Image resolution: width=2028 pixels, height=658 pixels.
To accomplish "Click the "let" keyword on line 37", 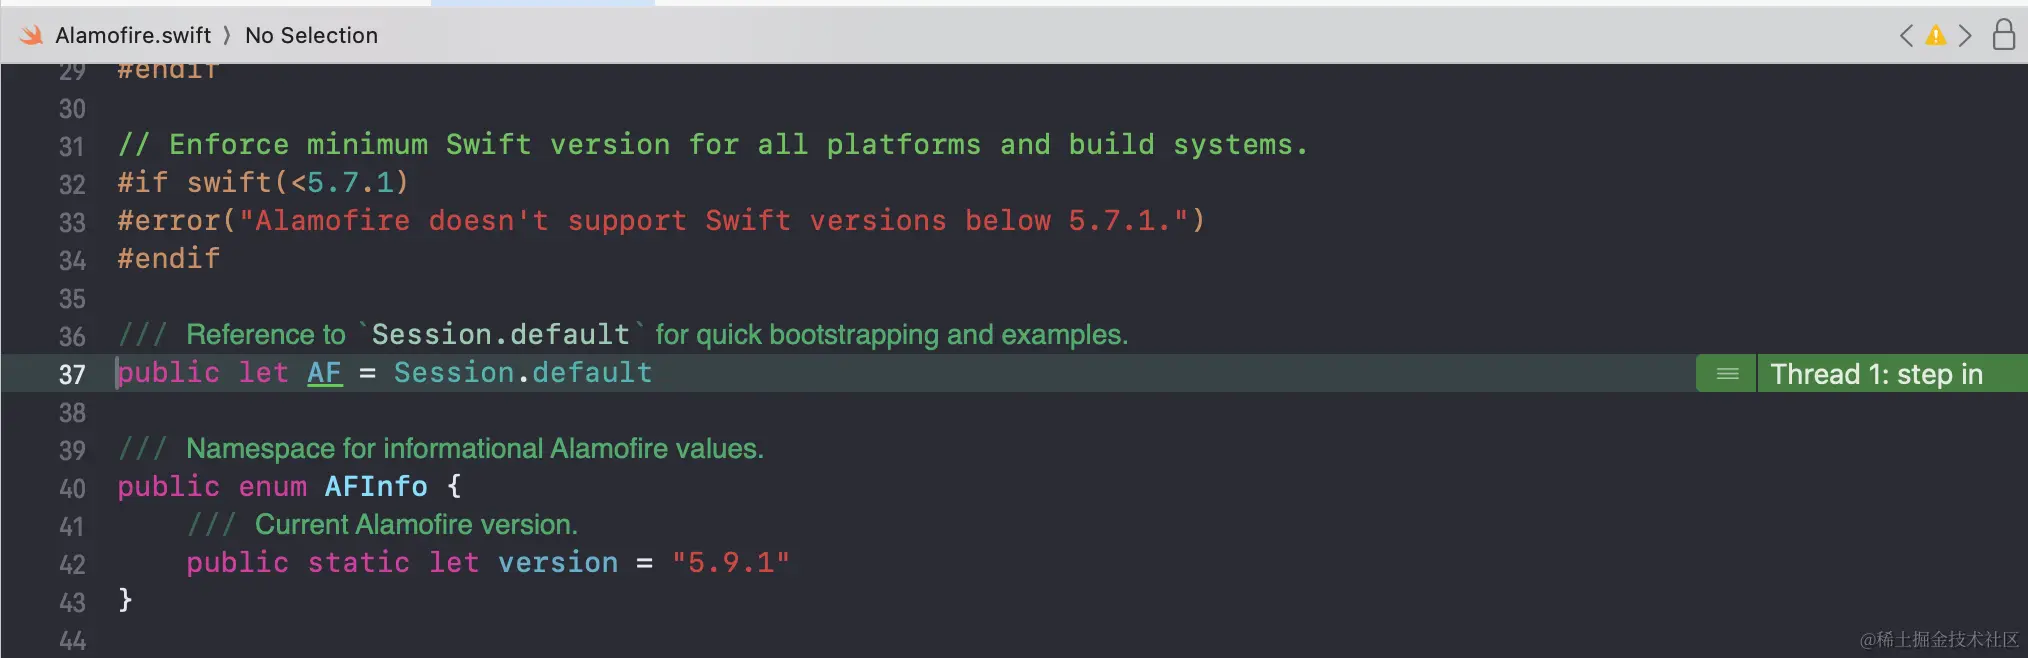I will point(263,373).
